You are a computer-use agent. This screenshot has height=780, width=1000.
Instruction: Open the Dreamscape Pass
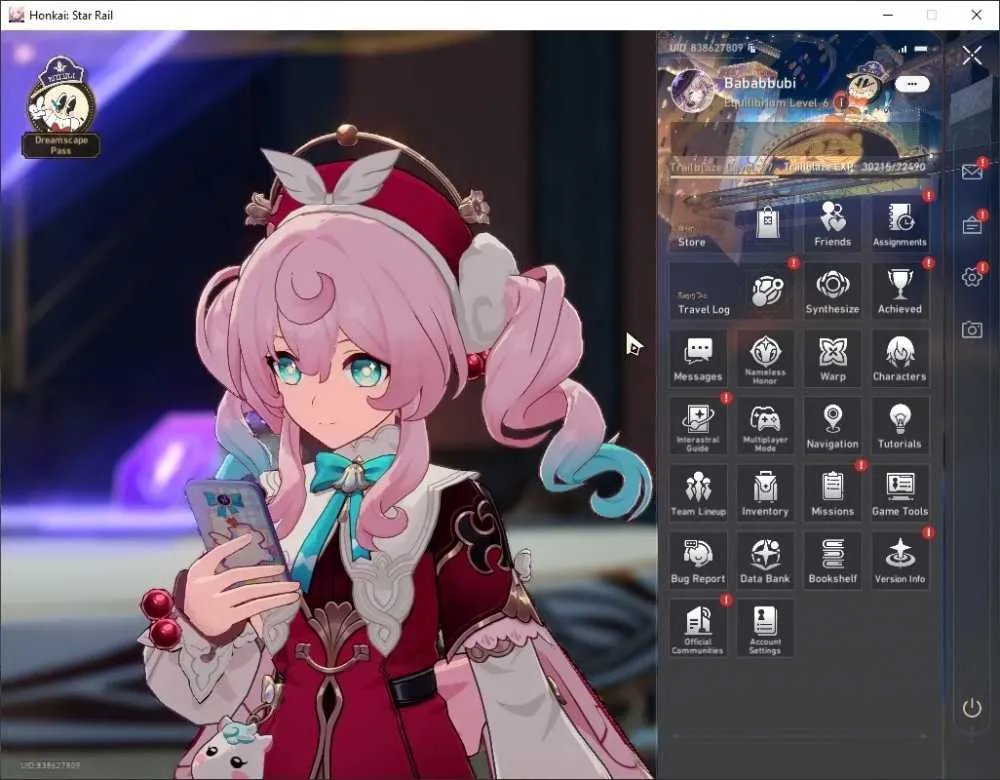tap(61, 107)
